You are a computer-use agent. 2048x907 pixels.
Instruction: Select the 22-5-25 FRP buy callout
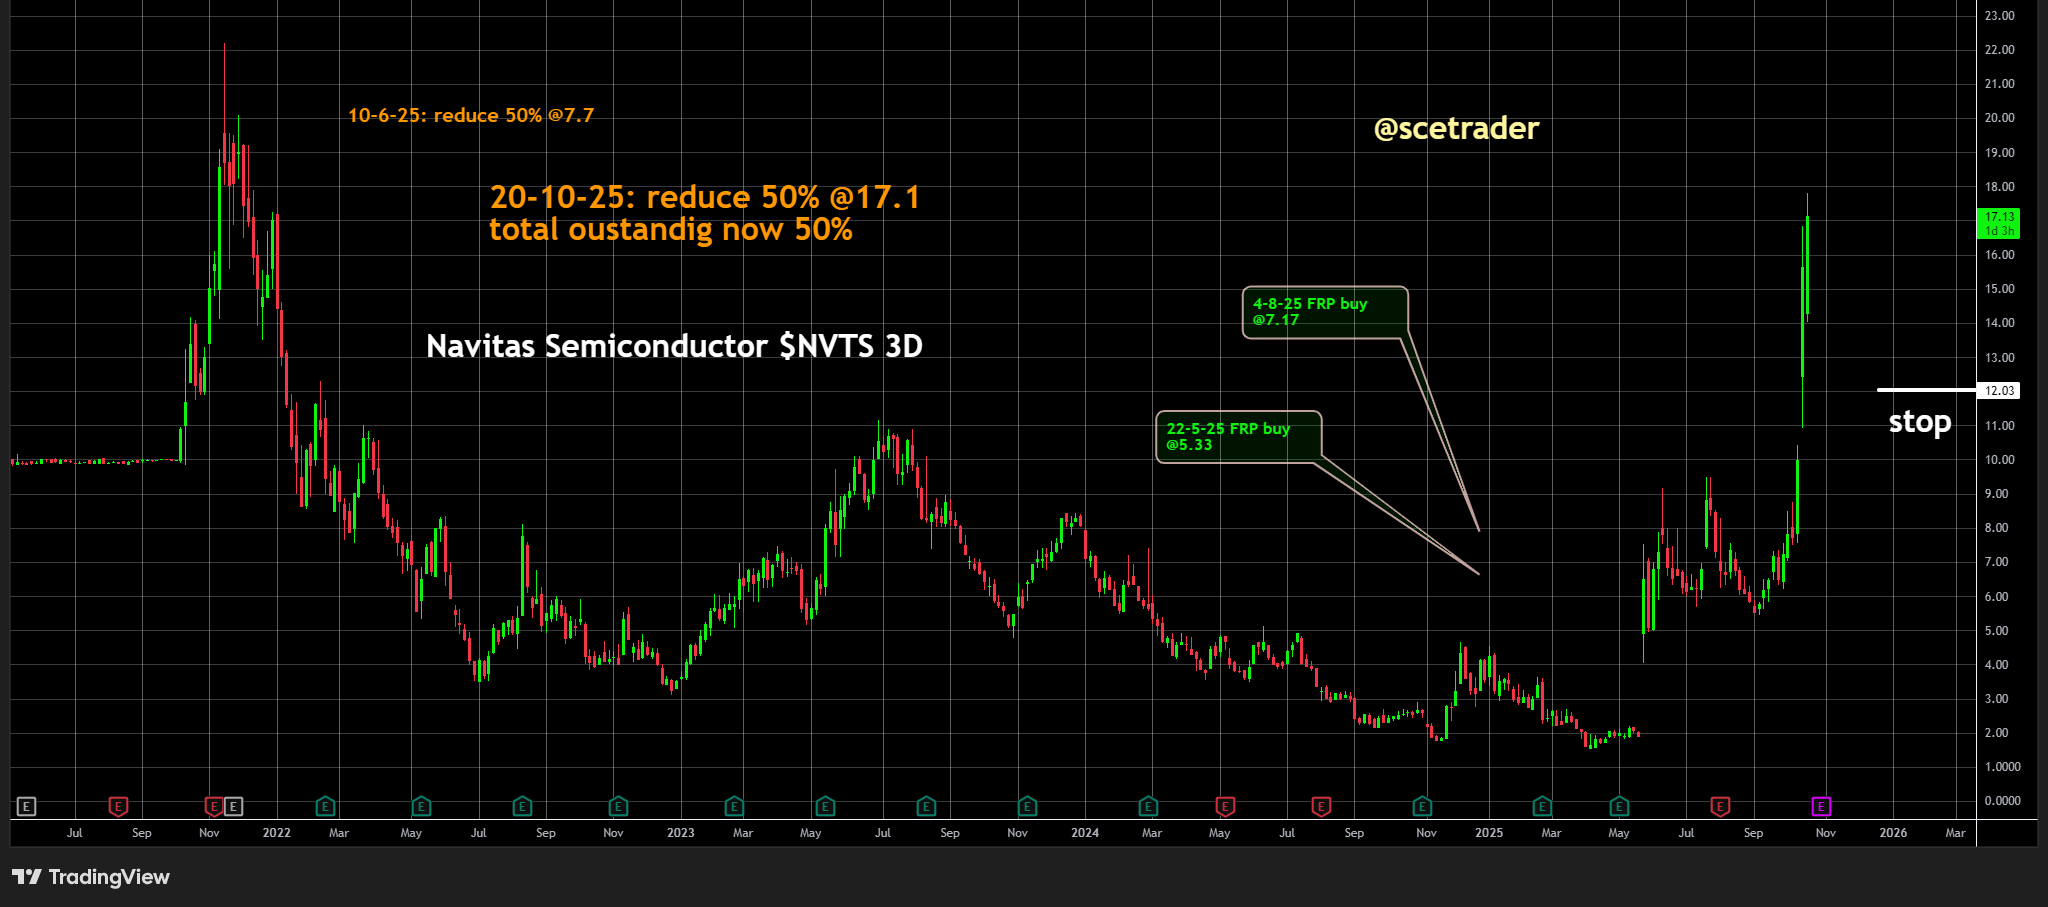1238,437
